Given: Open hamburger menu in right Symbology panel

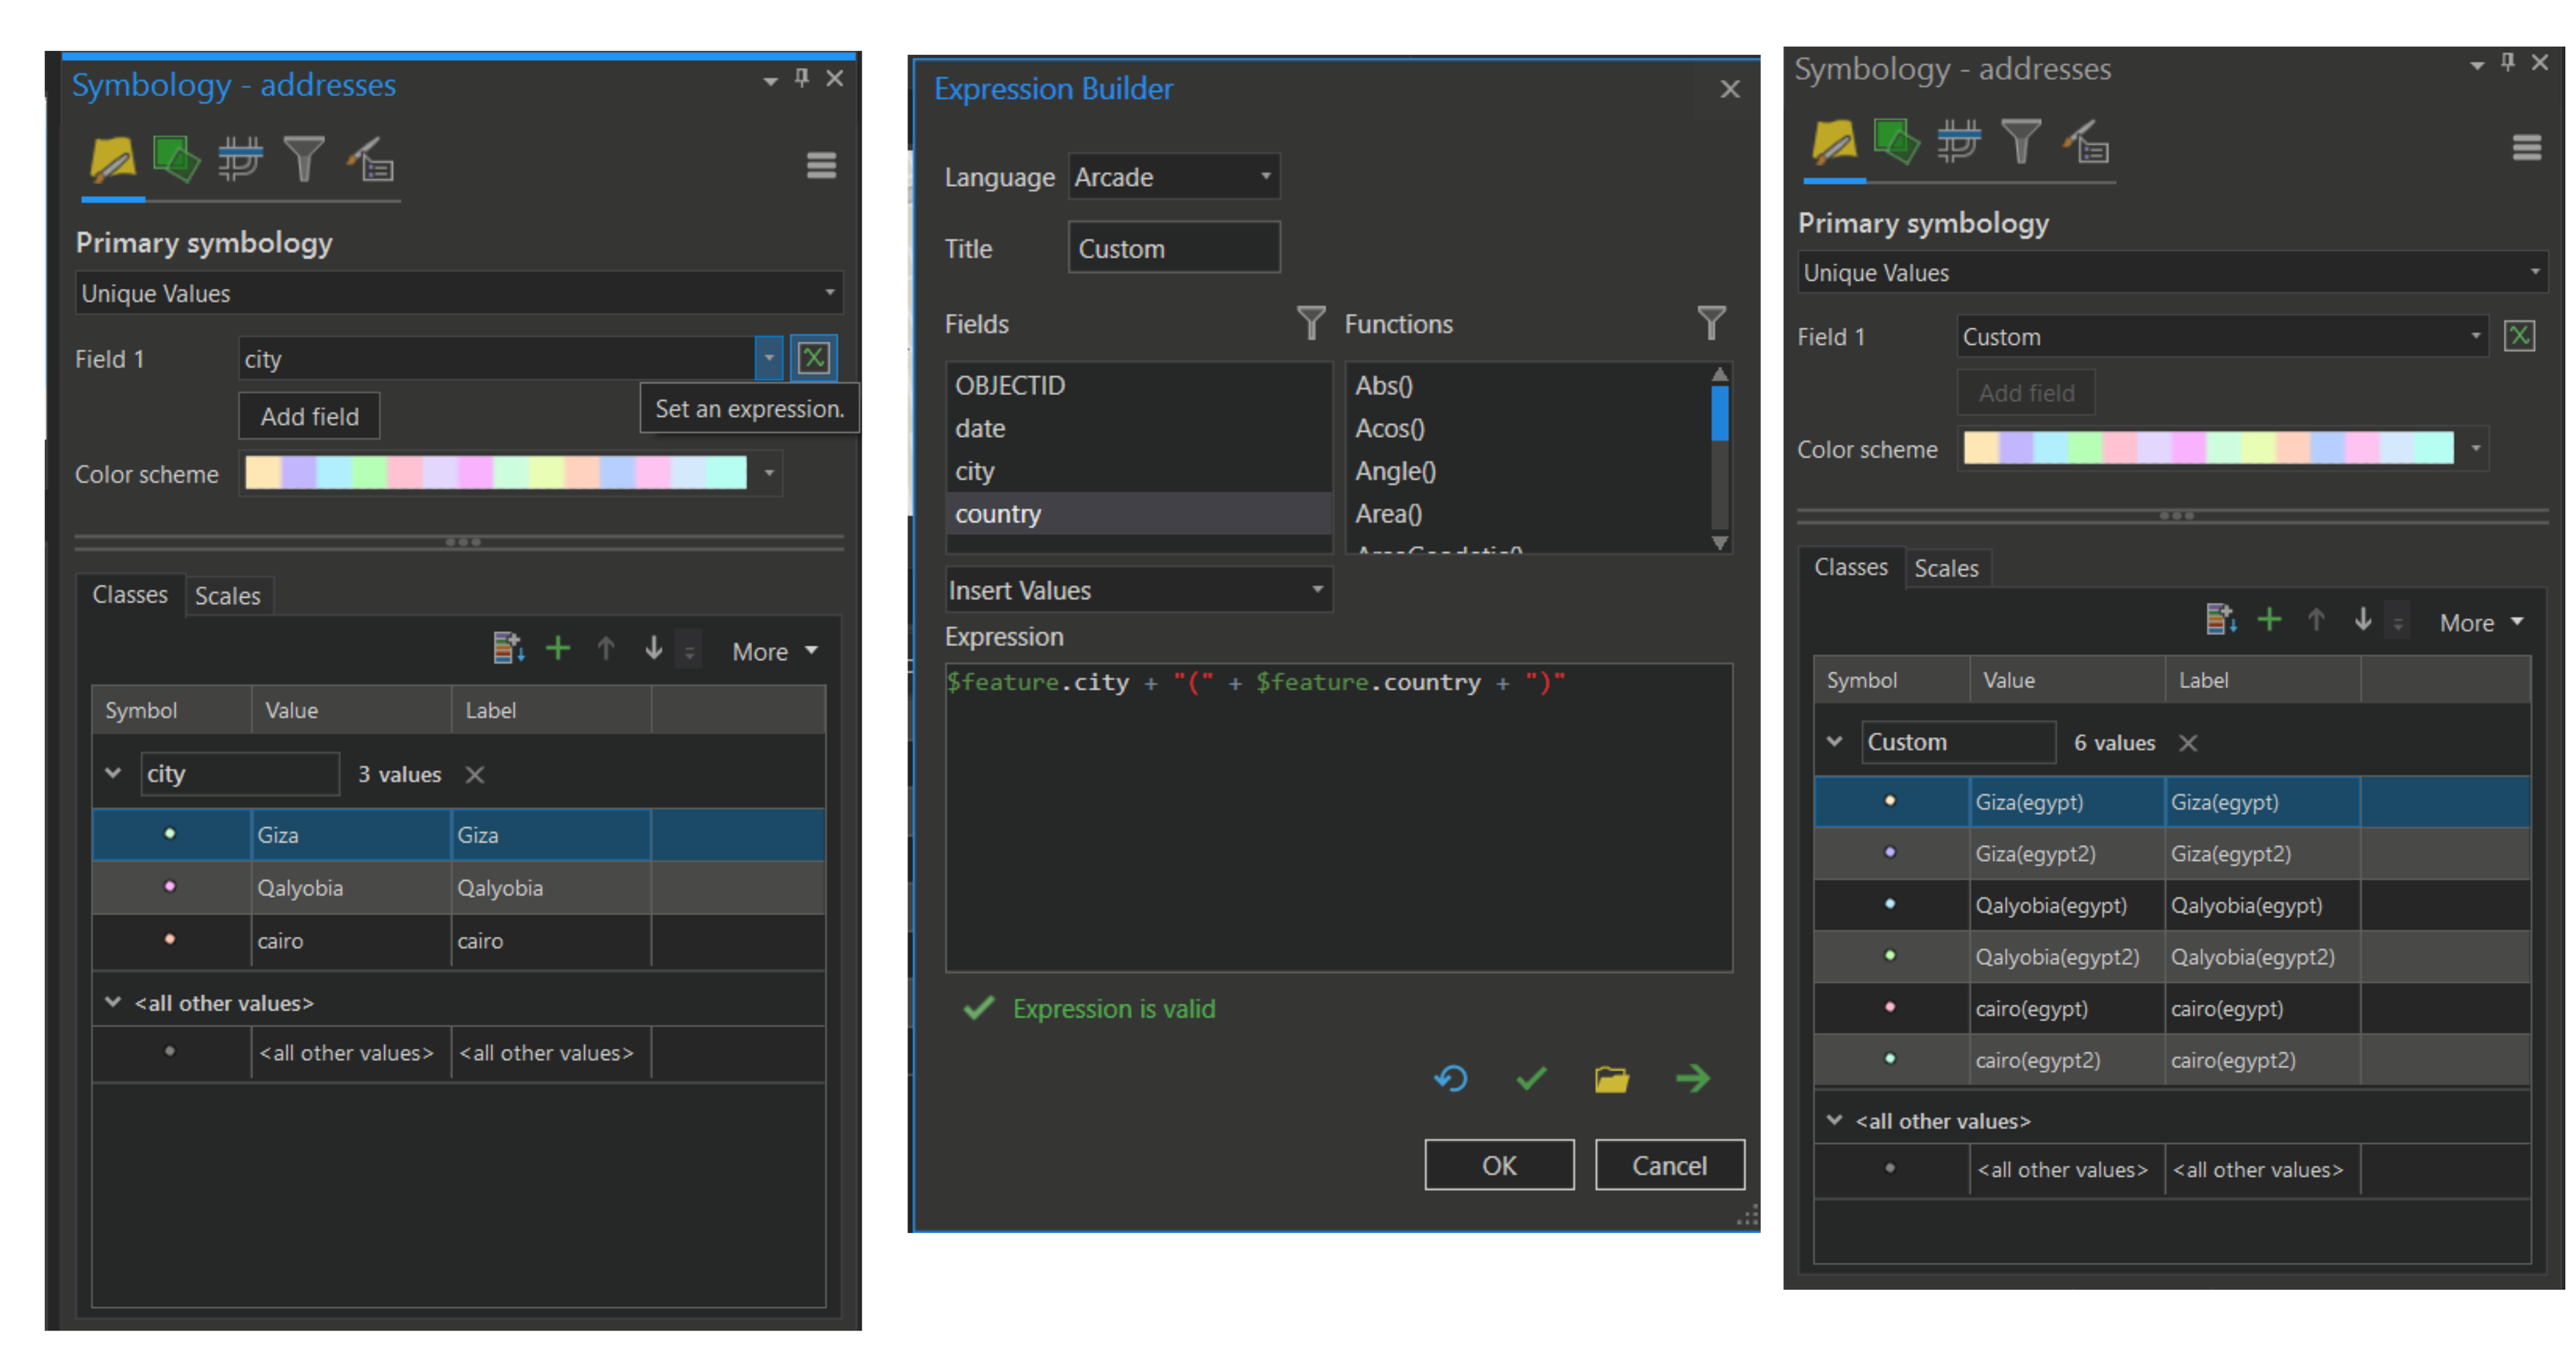Looking at the screenshot, I should [x=2526, y=148].
